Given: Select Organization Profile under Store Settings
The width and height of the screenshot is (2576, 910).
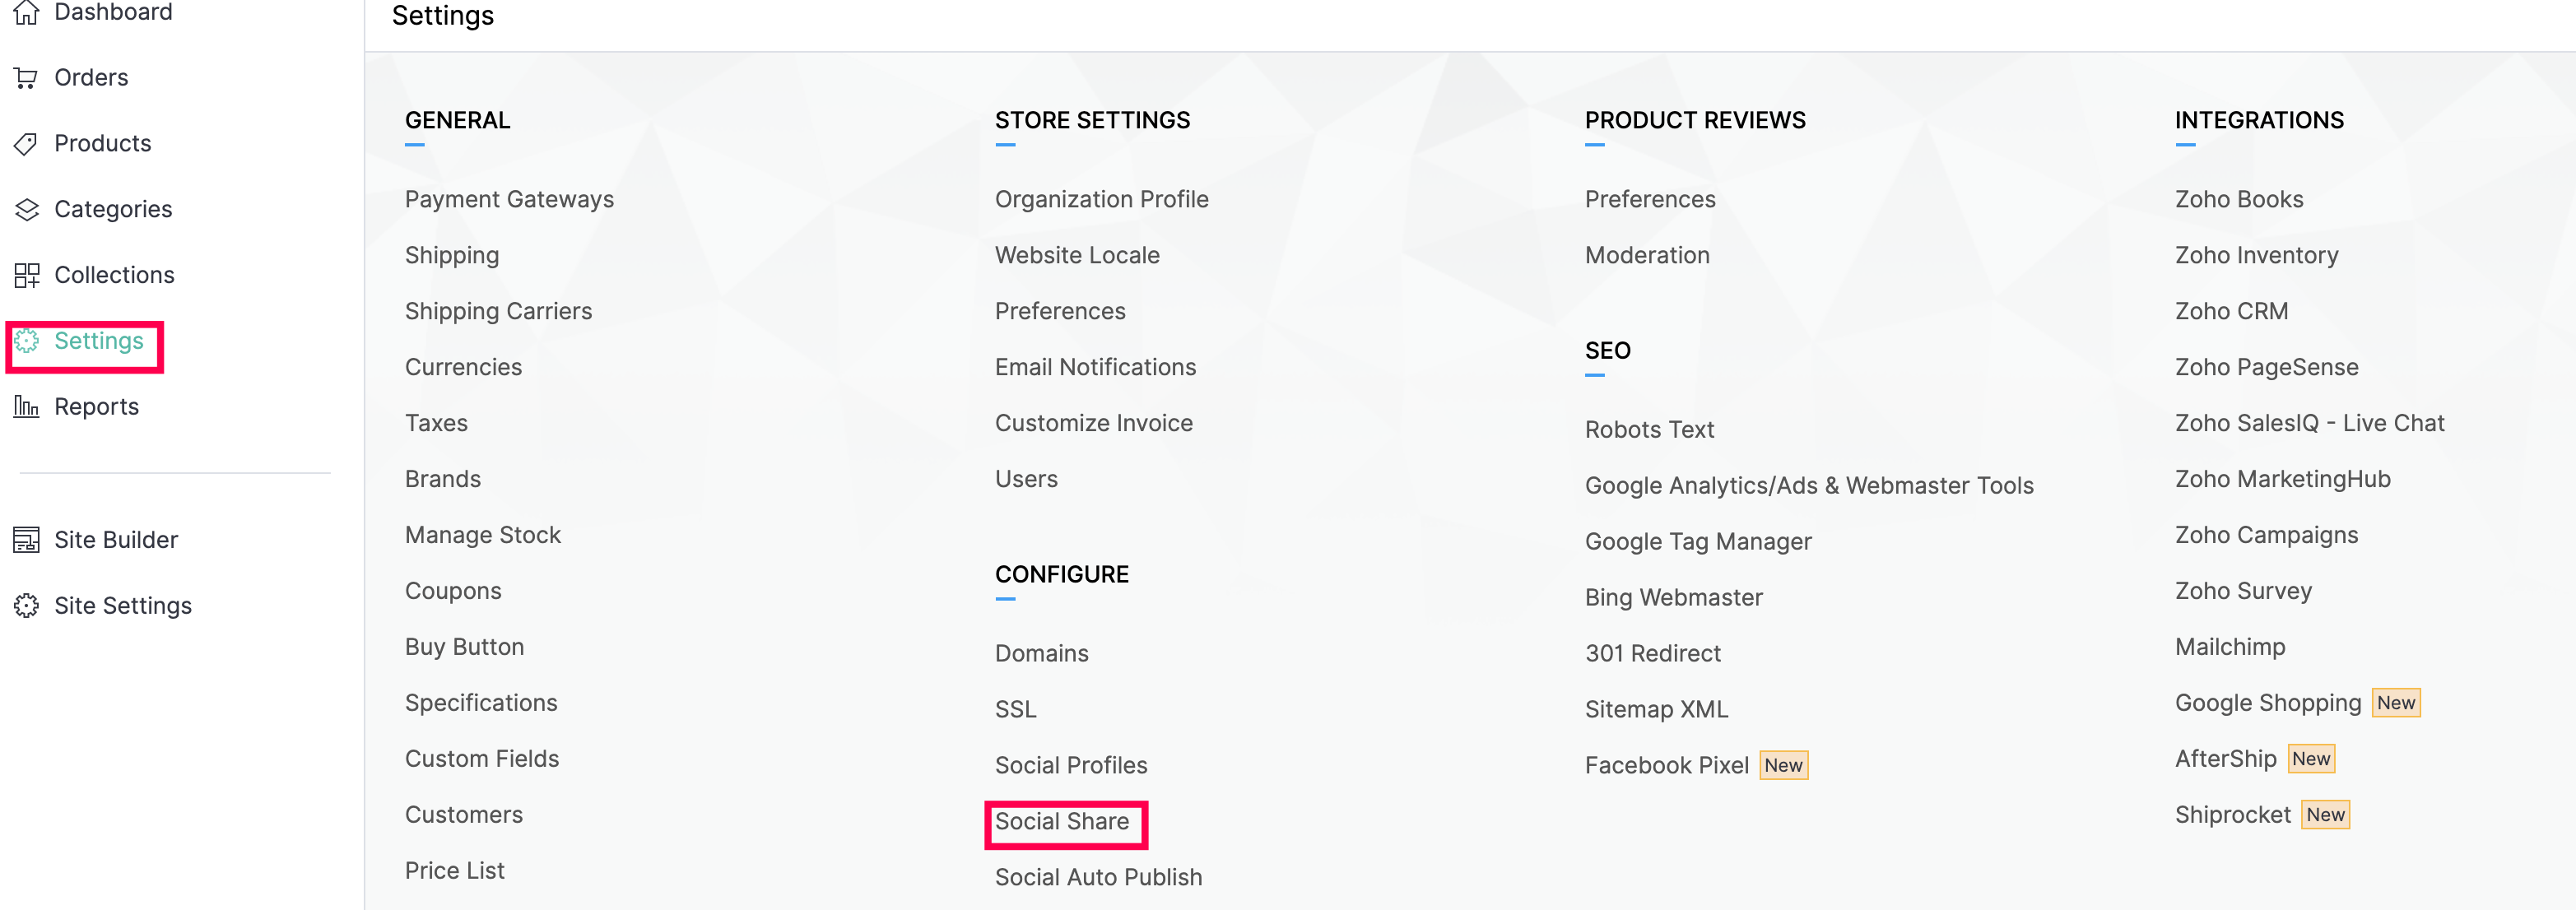Looking at the screenshot, I should click(1101, 200).
